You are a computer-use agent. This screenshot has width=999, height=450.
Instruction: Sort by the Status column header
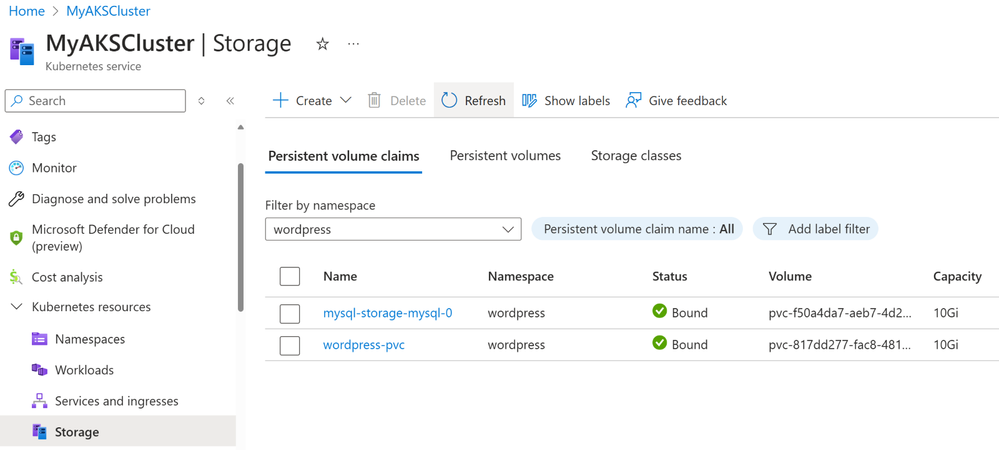coord(670,277)
